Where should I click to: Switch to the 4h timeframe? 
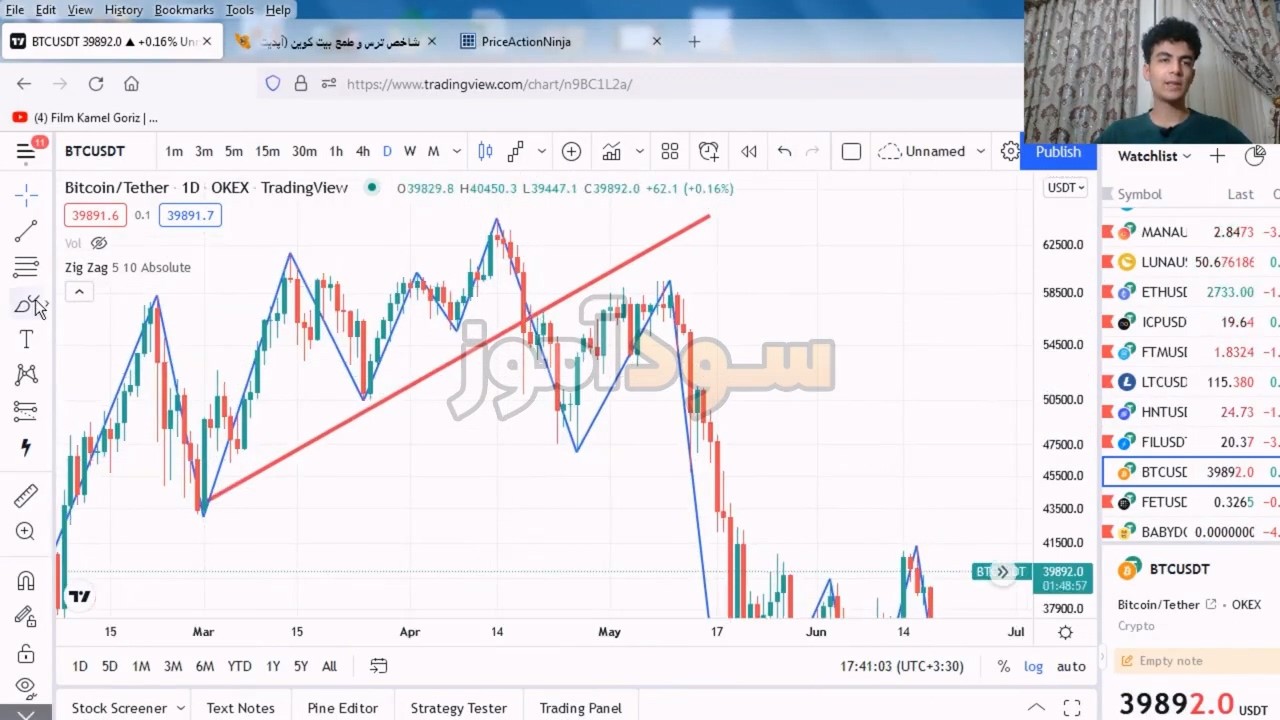click(x=363, y=152)
